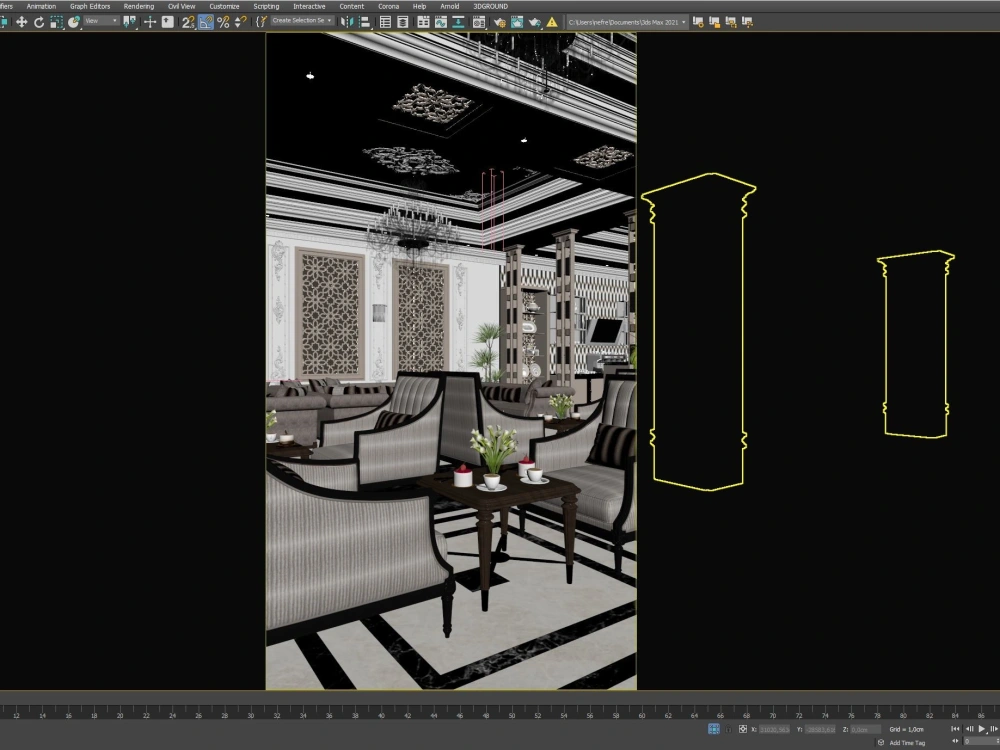Screen dimensions: 1000x750
Task: Click the Y coordinate field
Action: (820, 729)
